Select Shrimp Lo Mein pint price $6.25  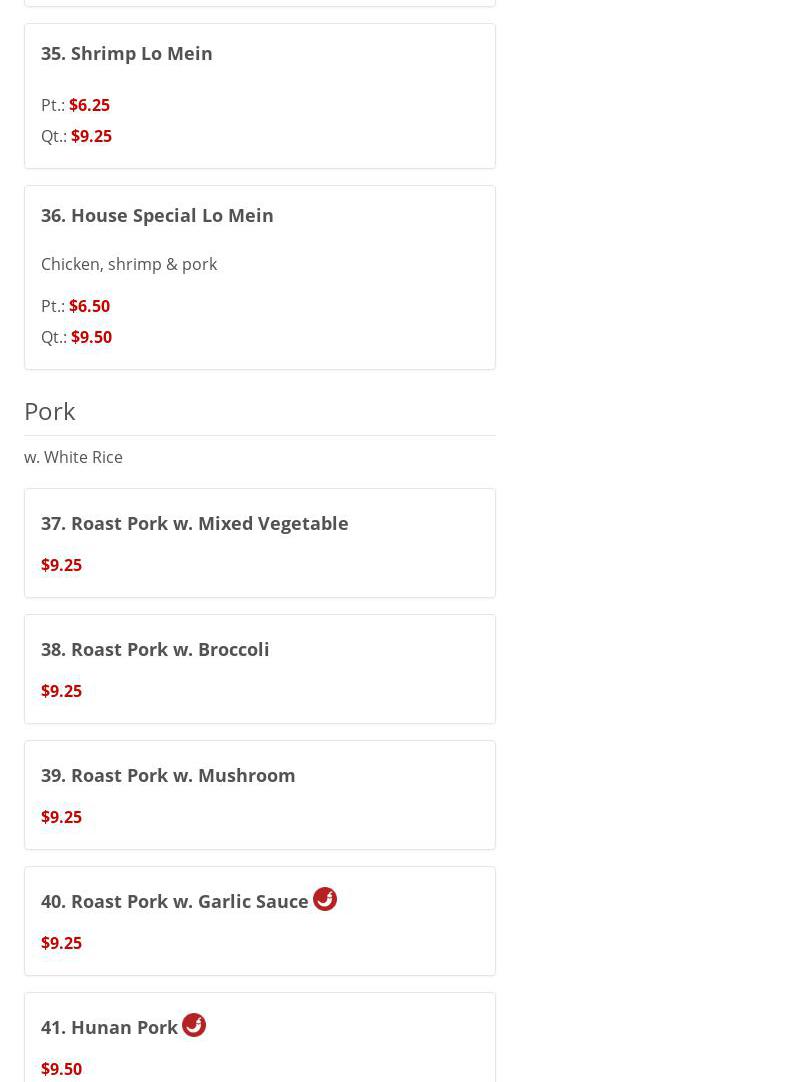pos(89,105)
